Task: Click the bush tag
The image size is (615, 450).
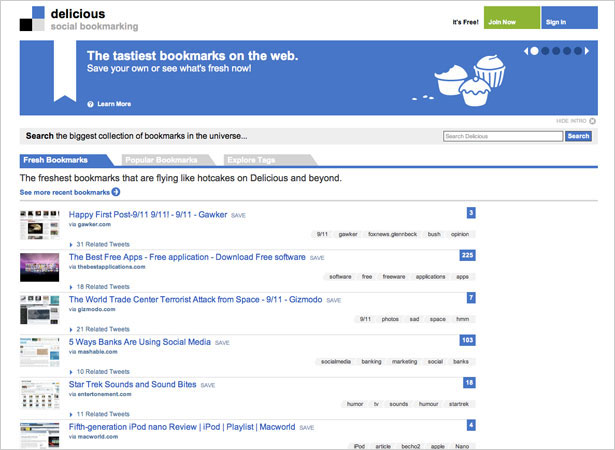Action: point(434,234)
